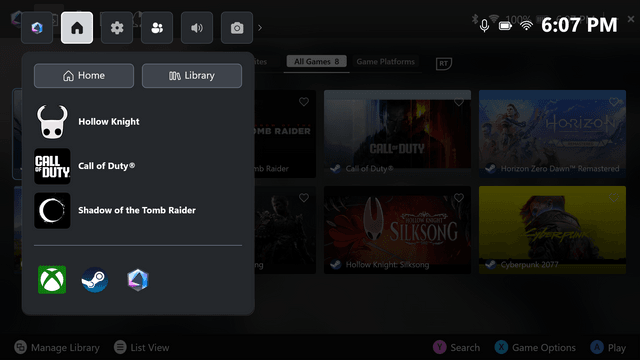This screenshot has height=360, width=640.
Task: Click the Manage Library view glyph icon
Action: click(20, 347)
